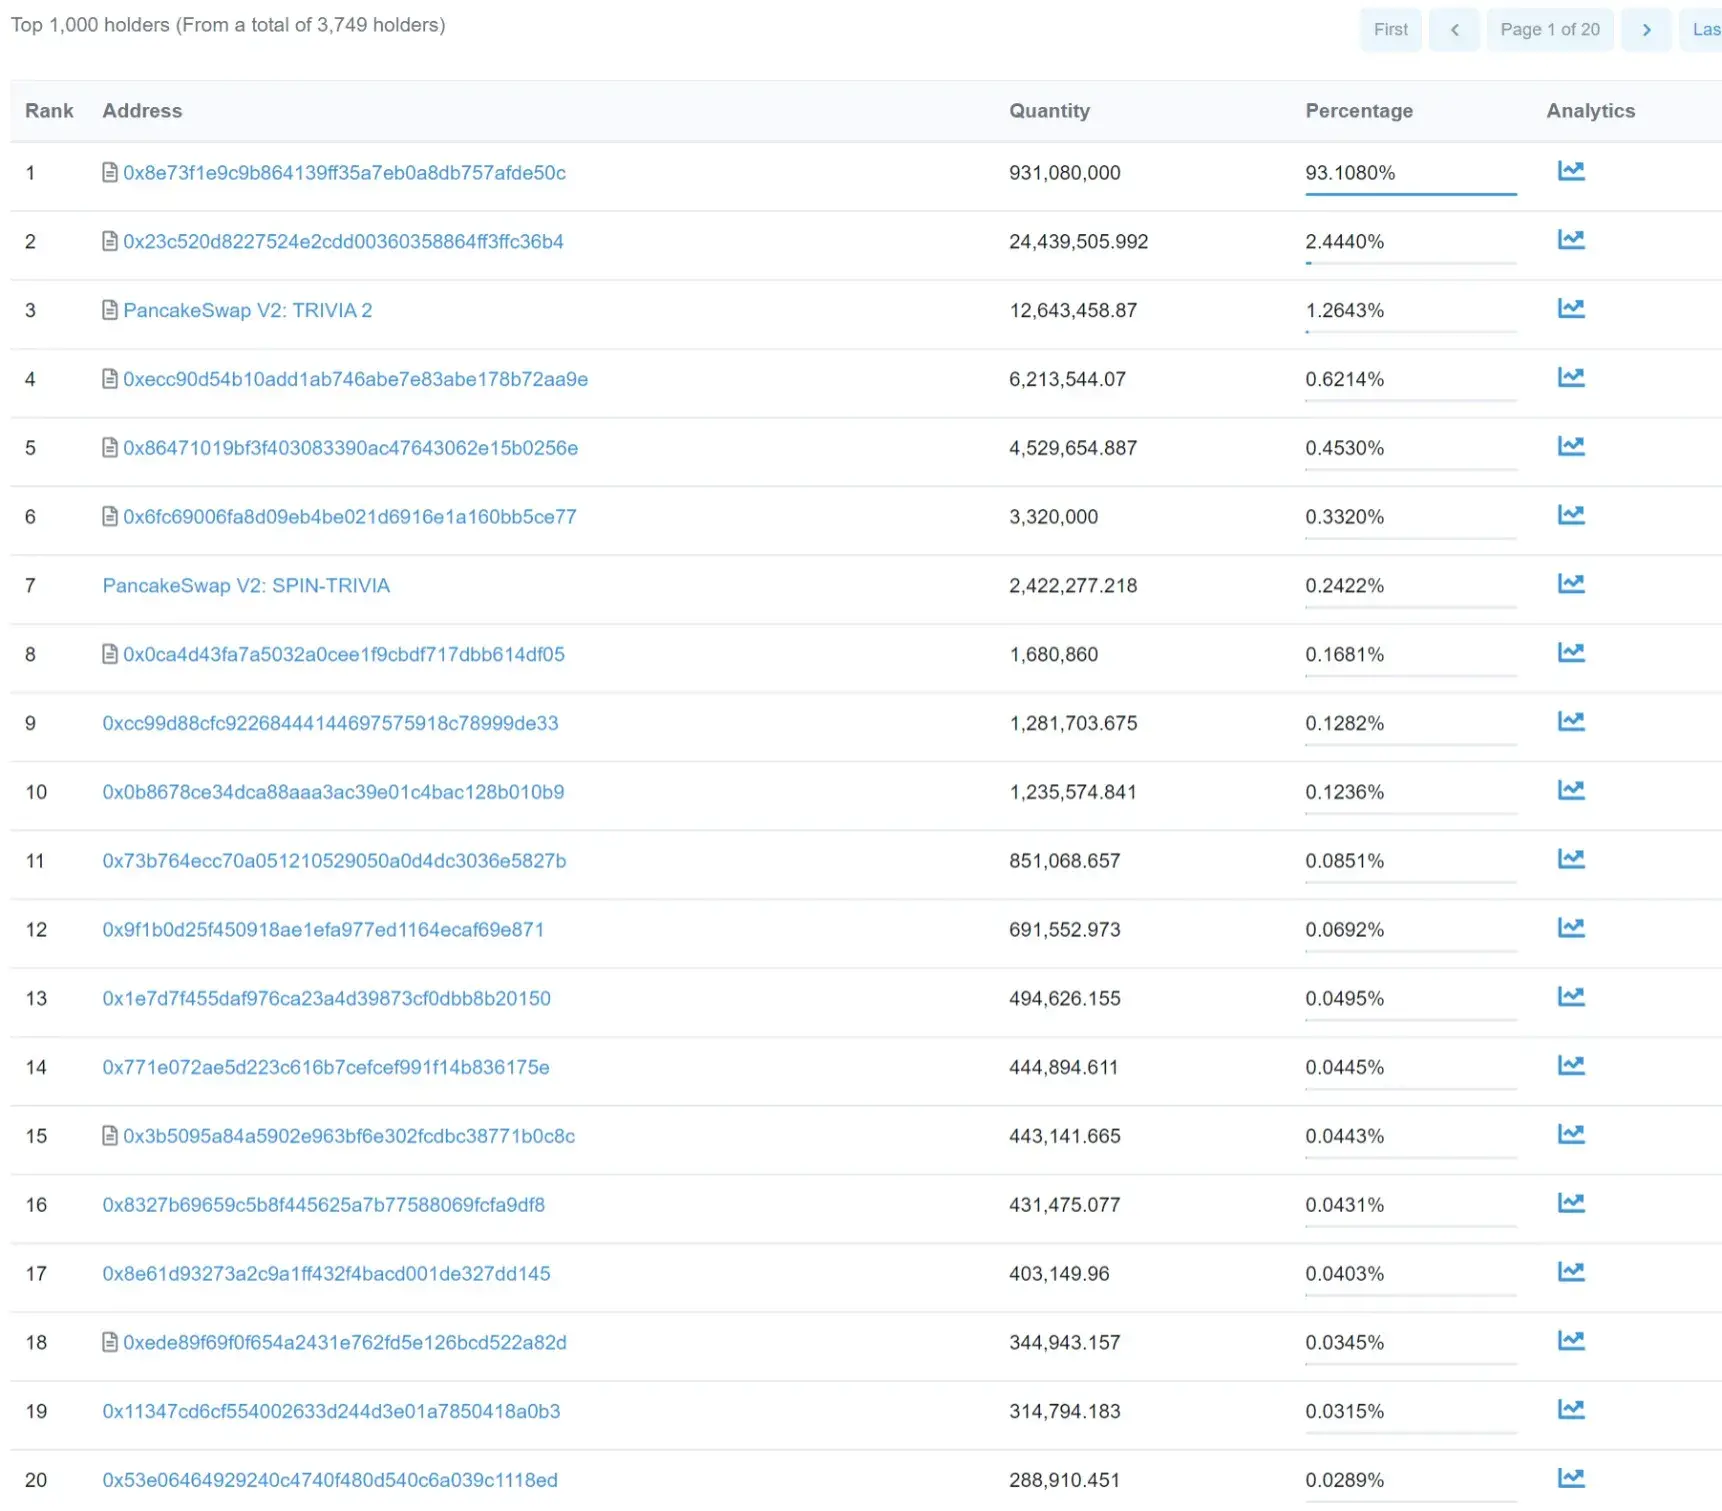Click the Address column header
Image resolution: width=1722 pixels, height=1511 pixels.
click(142, 111)
